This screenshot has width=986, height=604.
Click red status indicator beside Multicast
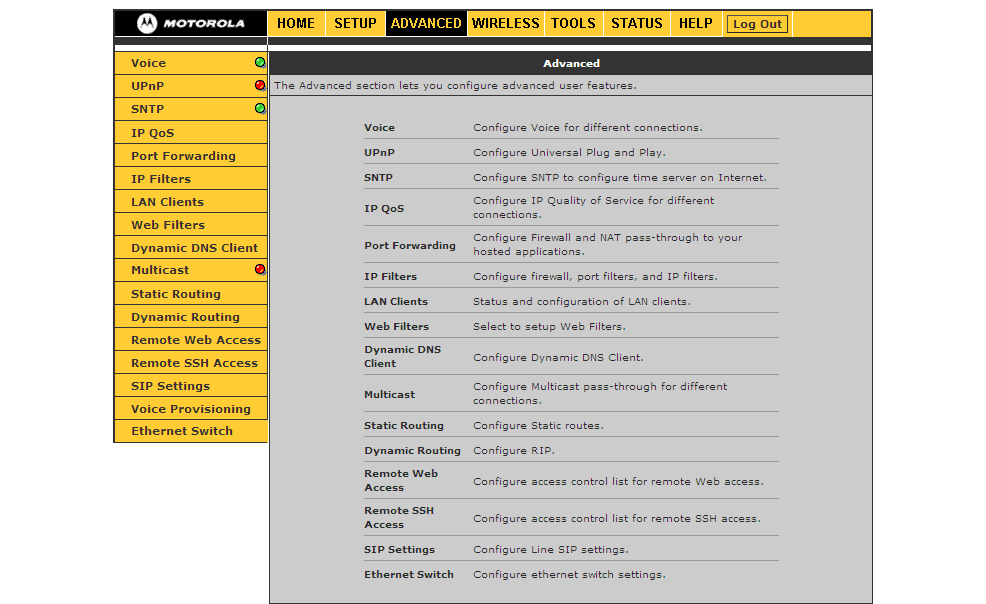(x=260, y=270)
